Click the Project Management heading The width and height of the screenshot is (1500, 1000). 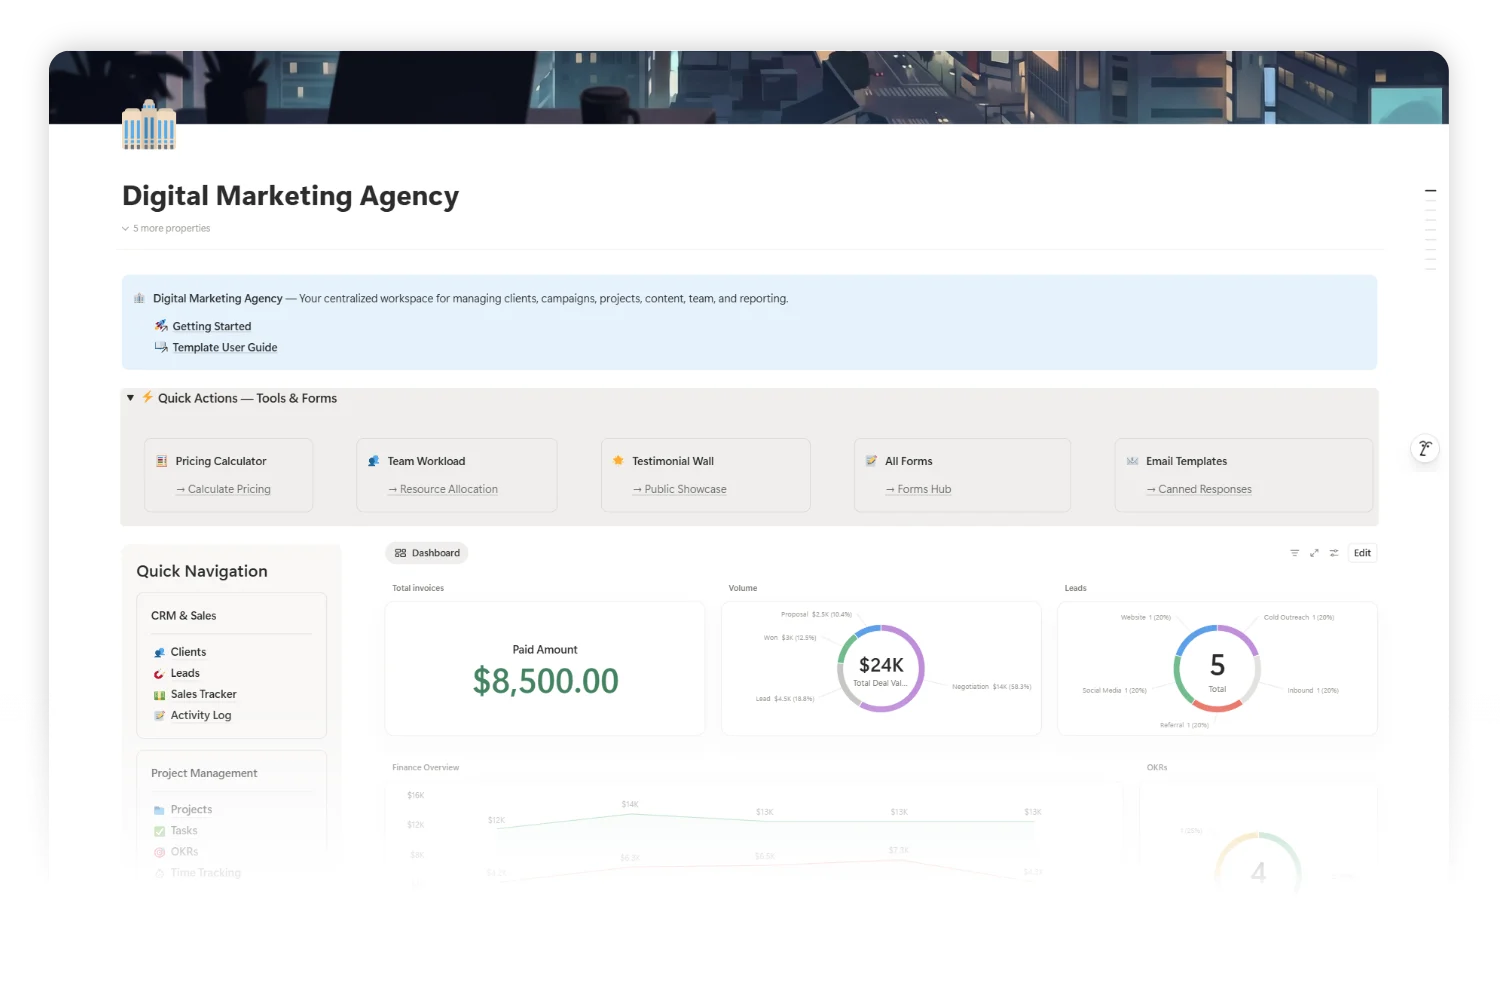204,773
